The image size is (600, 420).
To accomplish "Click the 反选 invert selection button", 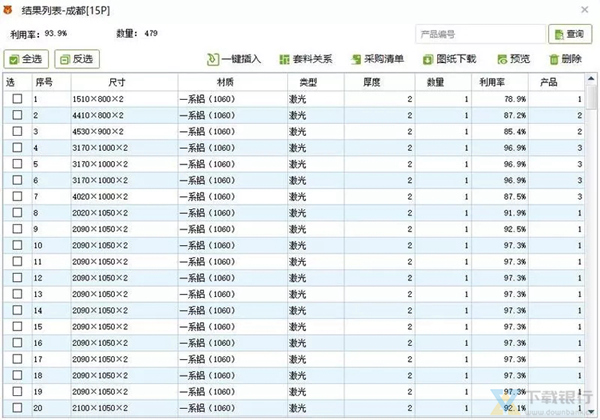I will pos(77,59).
